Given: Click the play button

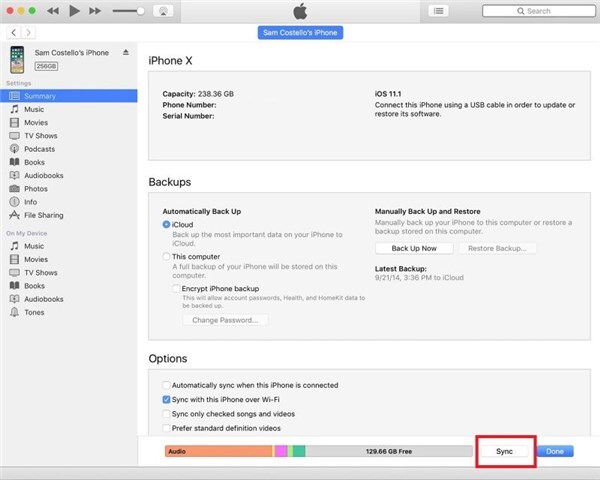Looking at the screenshot, I should coord(73,10).
